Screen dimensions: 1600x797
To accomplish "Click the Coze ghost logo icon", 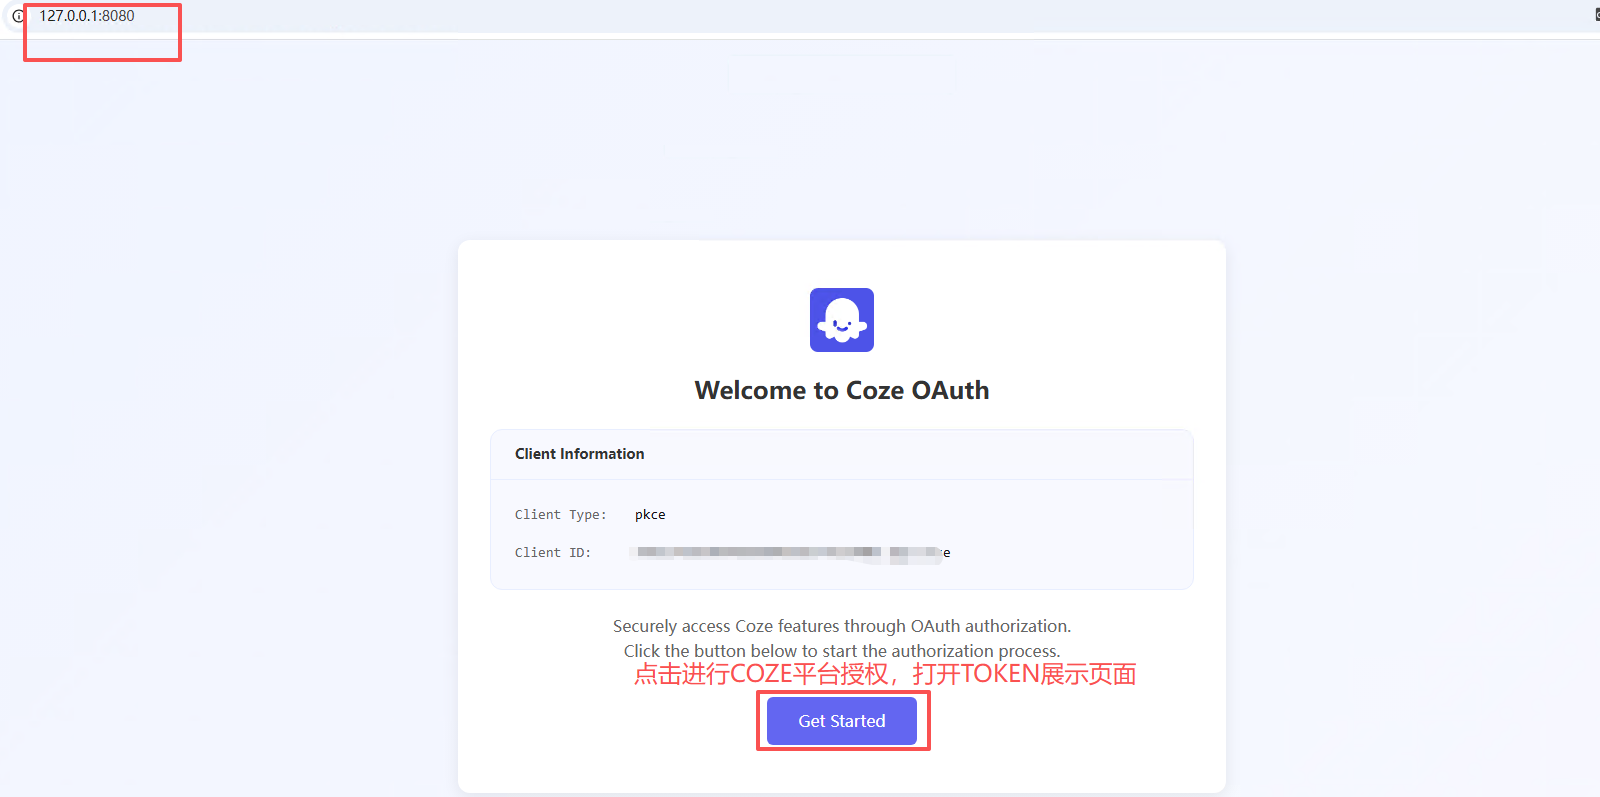I will coord(842,320).
